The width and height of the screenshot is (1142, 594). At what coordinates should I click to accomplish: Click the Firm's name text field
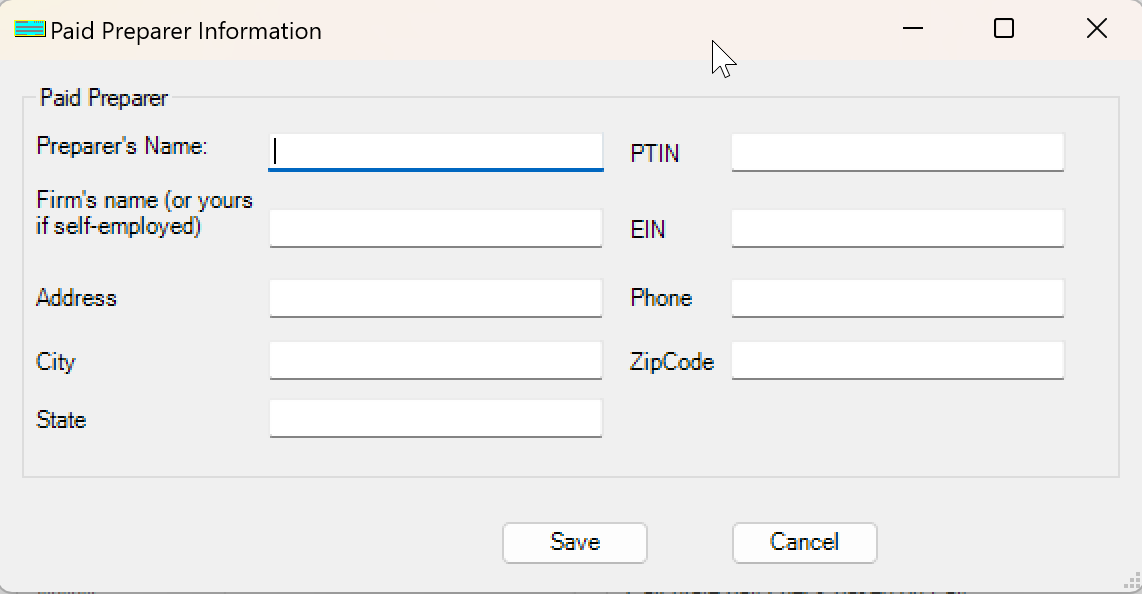point(436,228)
